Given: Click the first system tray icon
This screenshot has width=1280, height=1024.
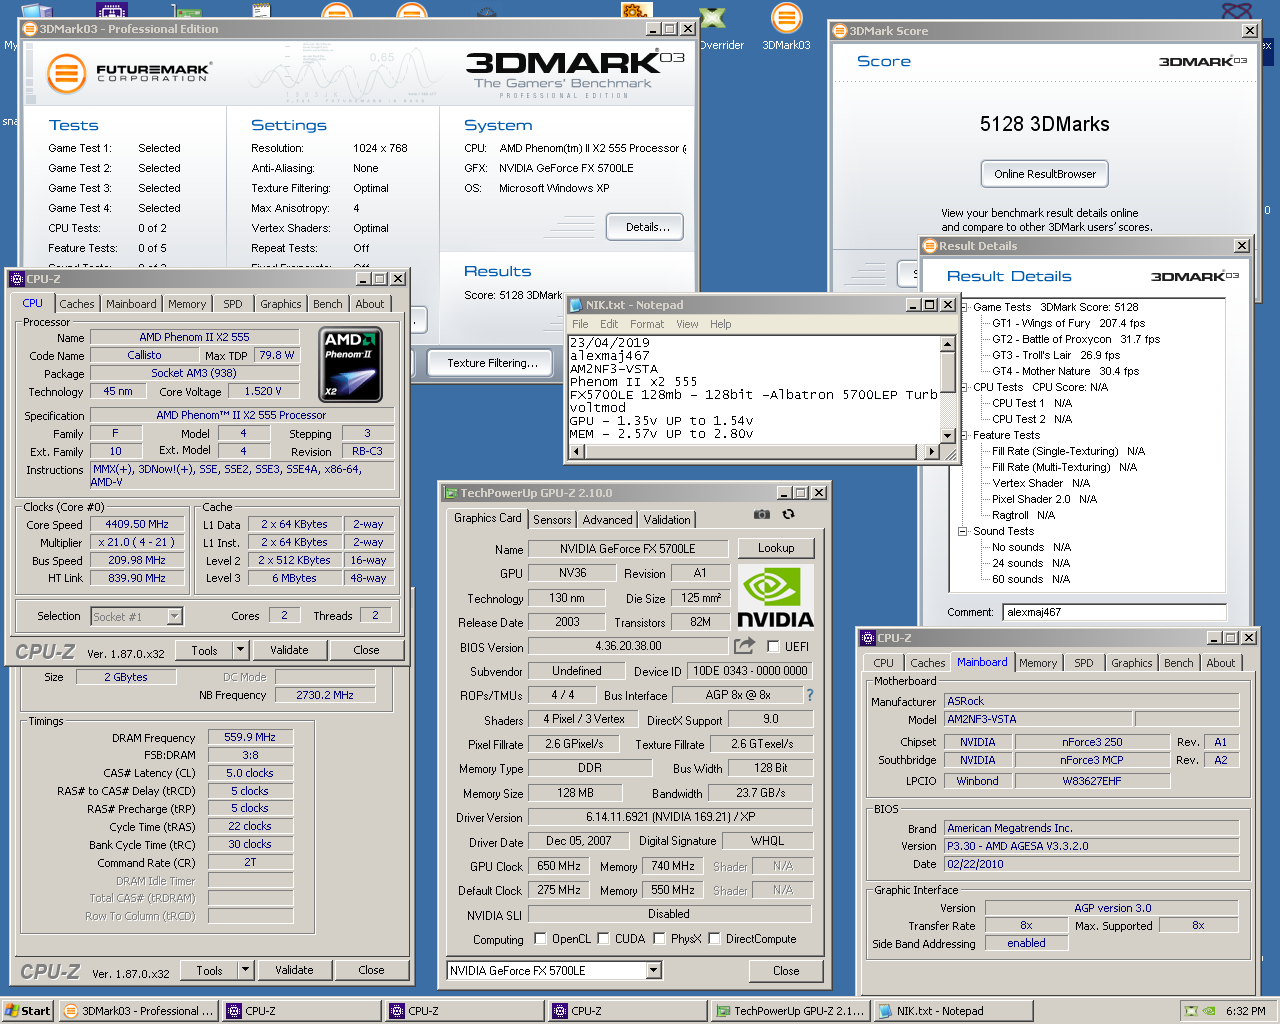Looking at the screenshot, I should coord(1190,1011).
